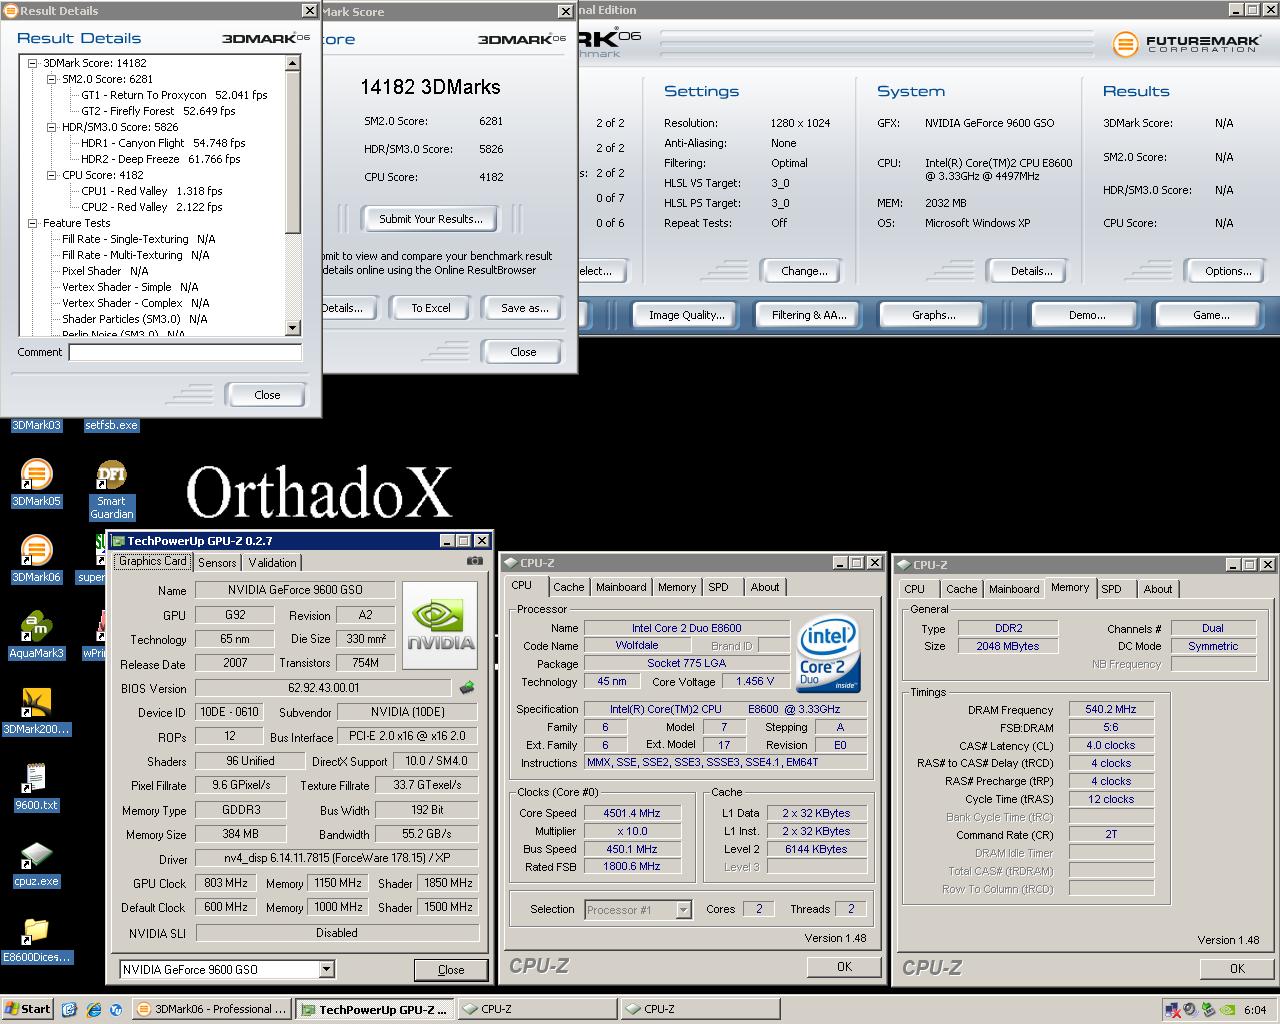This screenshot has width=1280, height=1024.
Task: Collapse the CPU Score tree node
Action: [x=51, y=175]
